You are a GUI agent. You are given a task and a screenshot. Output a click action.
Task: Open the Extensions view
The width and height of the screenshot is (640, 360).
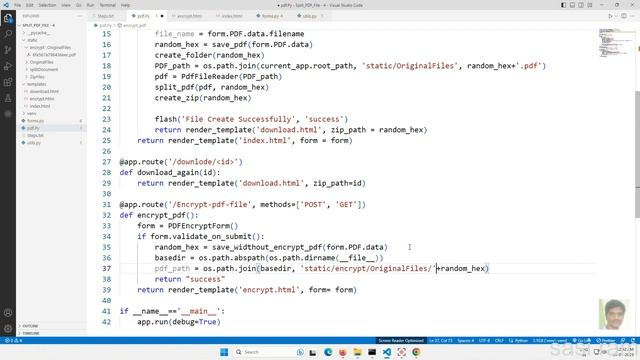click(8, 82)
